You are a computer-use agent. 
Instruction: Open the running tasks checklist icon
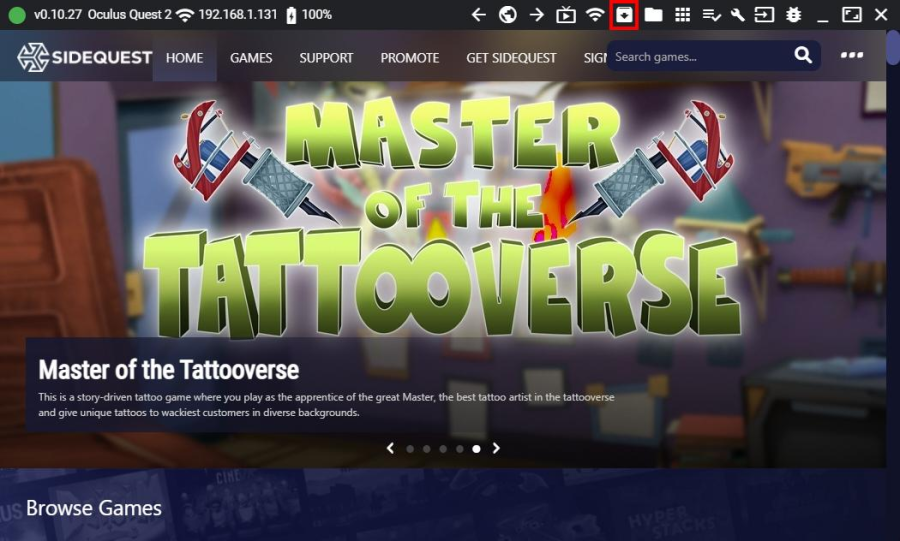(711, 15)
